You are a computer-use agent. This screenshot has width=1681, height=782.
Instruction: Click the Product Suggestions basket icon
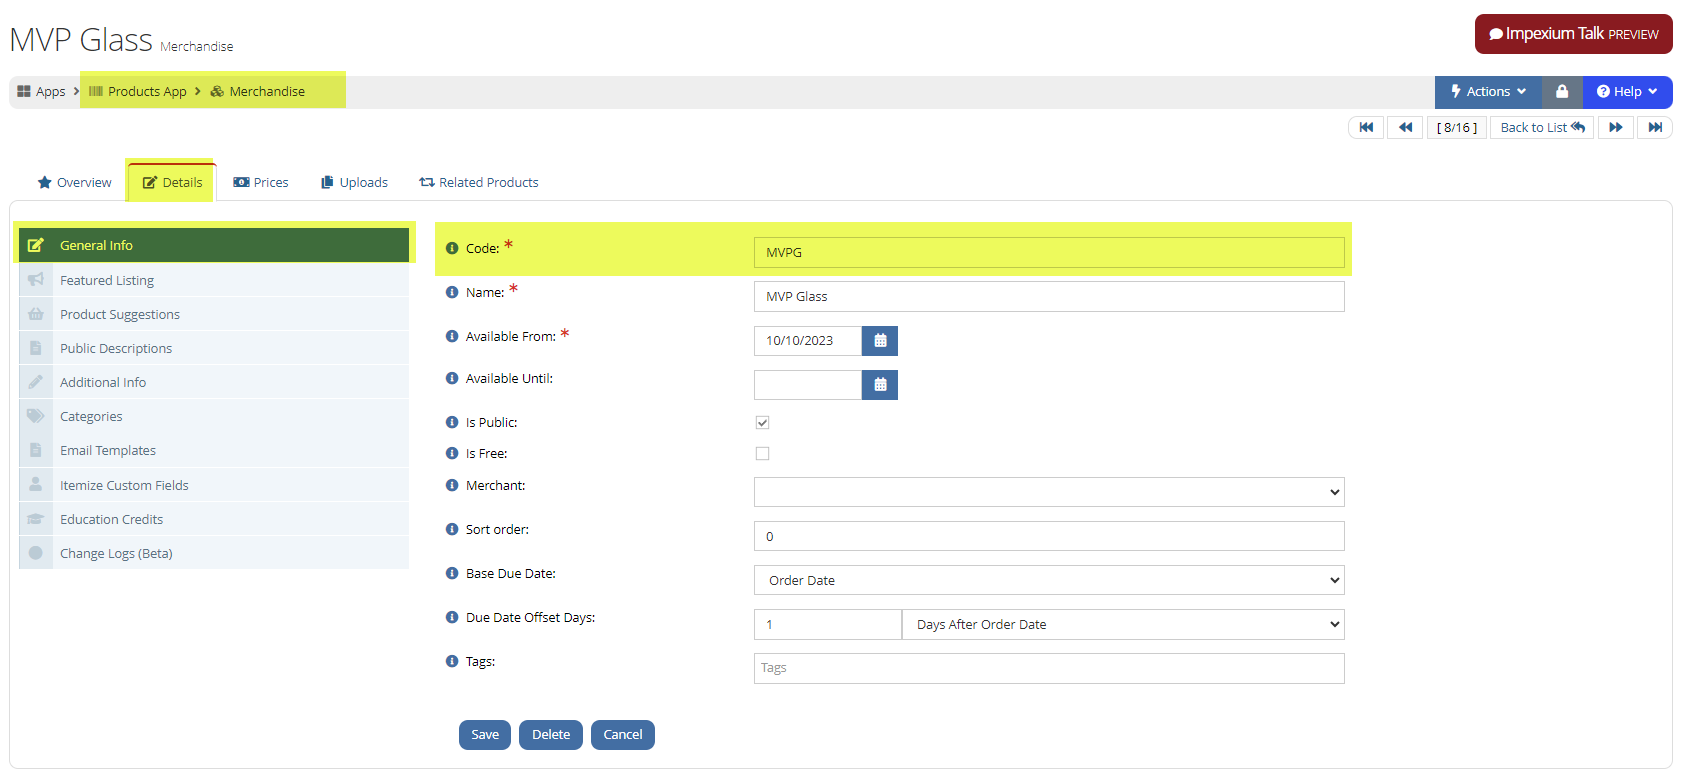click(x=36, y=314)
